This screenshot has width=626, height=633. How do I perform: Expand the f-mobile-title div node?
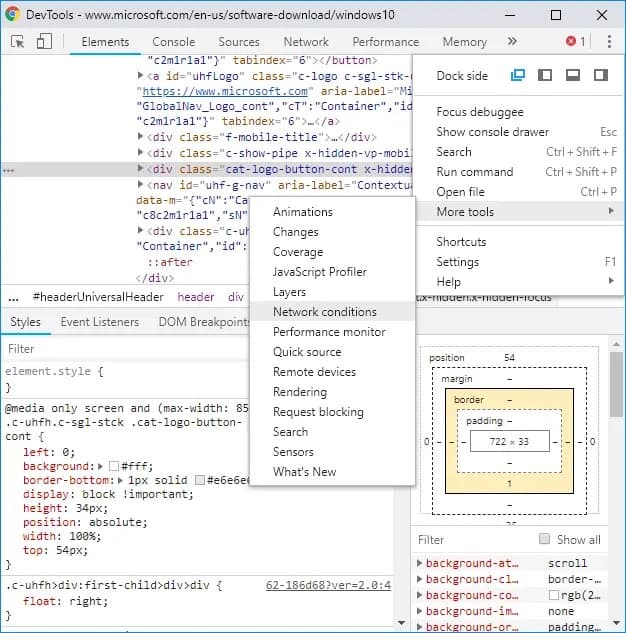(140, 136)
